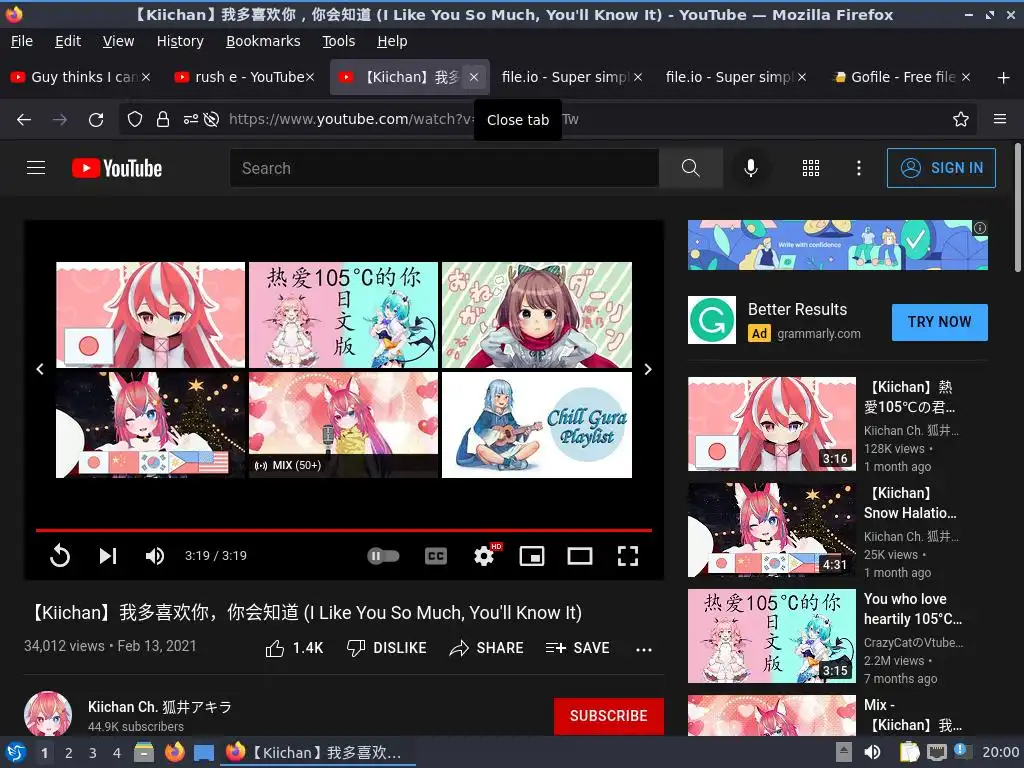Switch to theater mode icon
This screenshot has width=1024, height=768.
[580, 556]
